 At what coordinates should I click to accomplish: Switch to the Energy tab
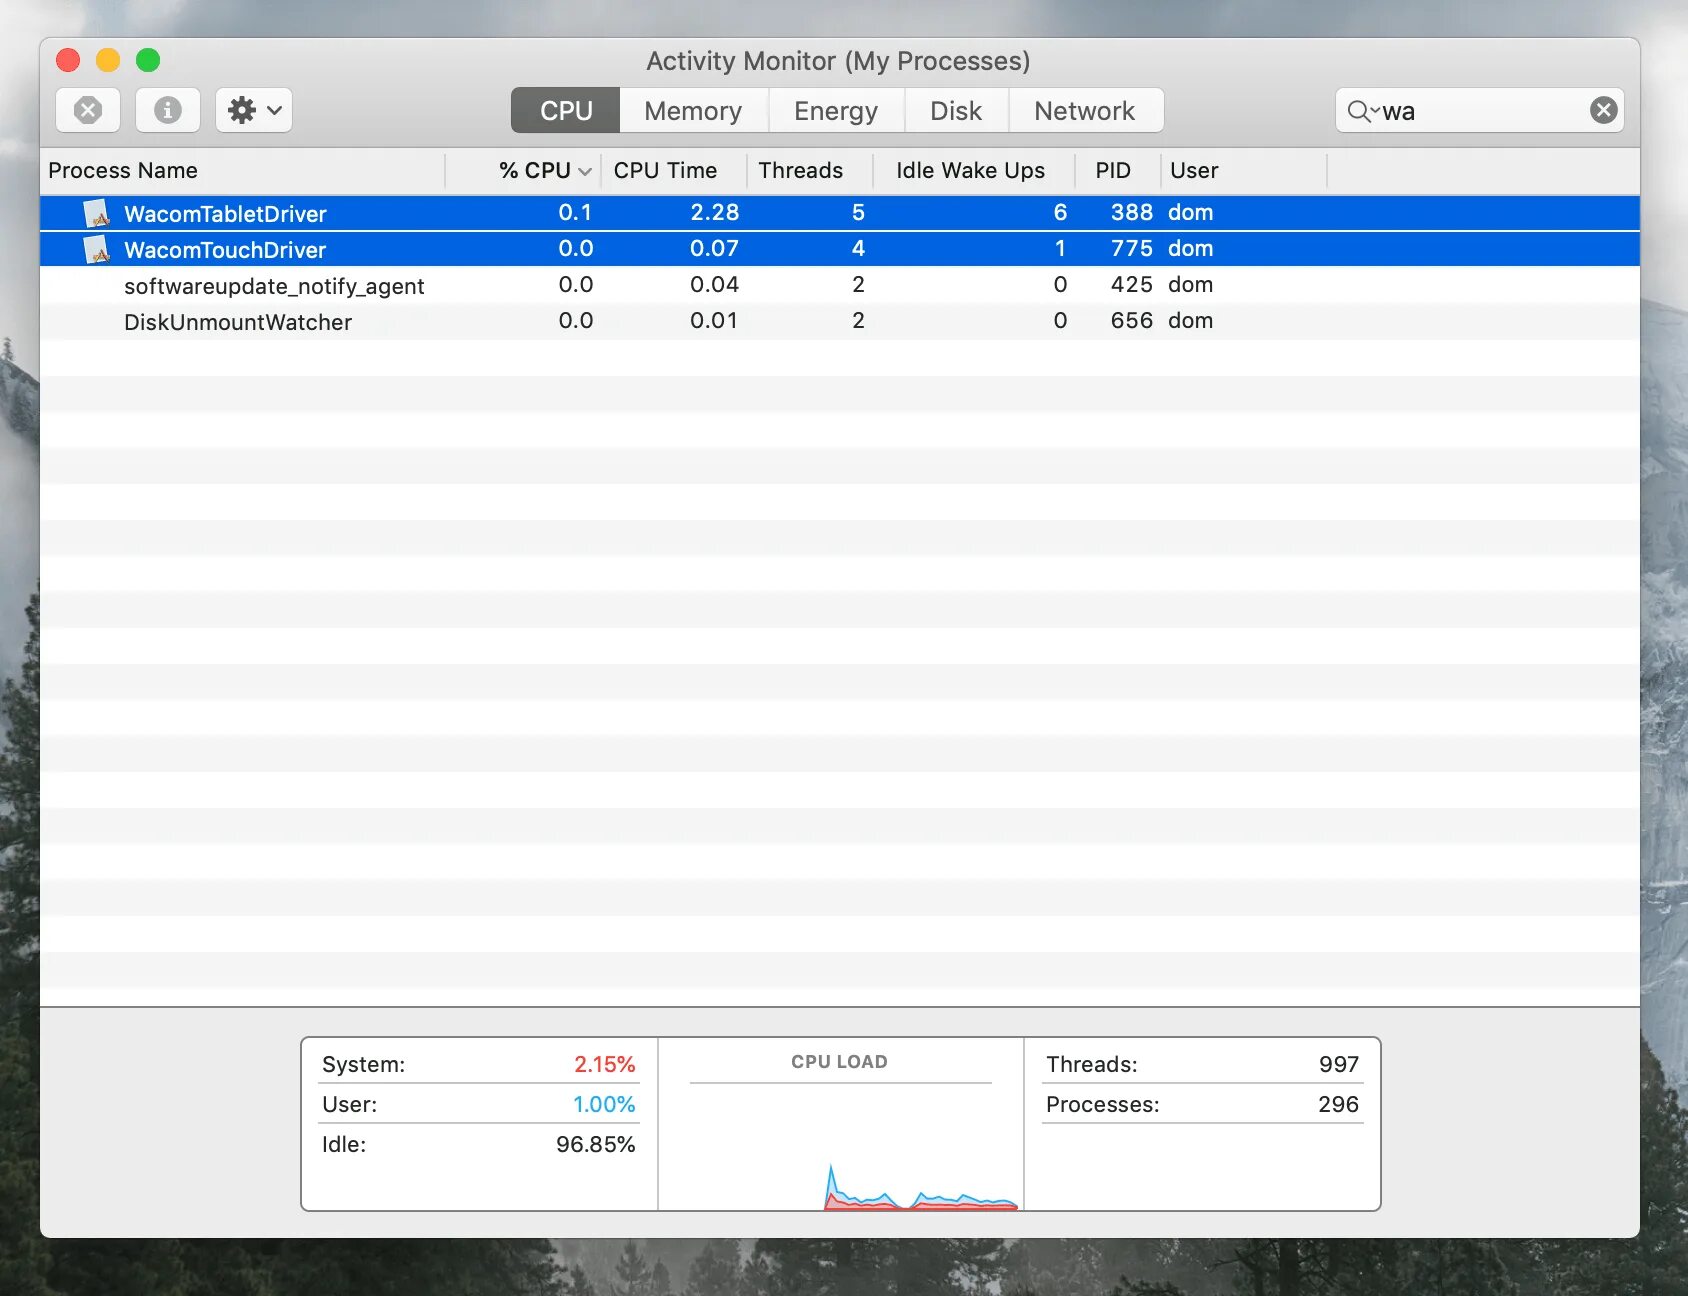[x=836, y=110]
